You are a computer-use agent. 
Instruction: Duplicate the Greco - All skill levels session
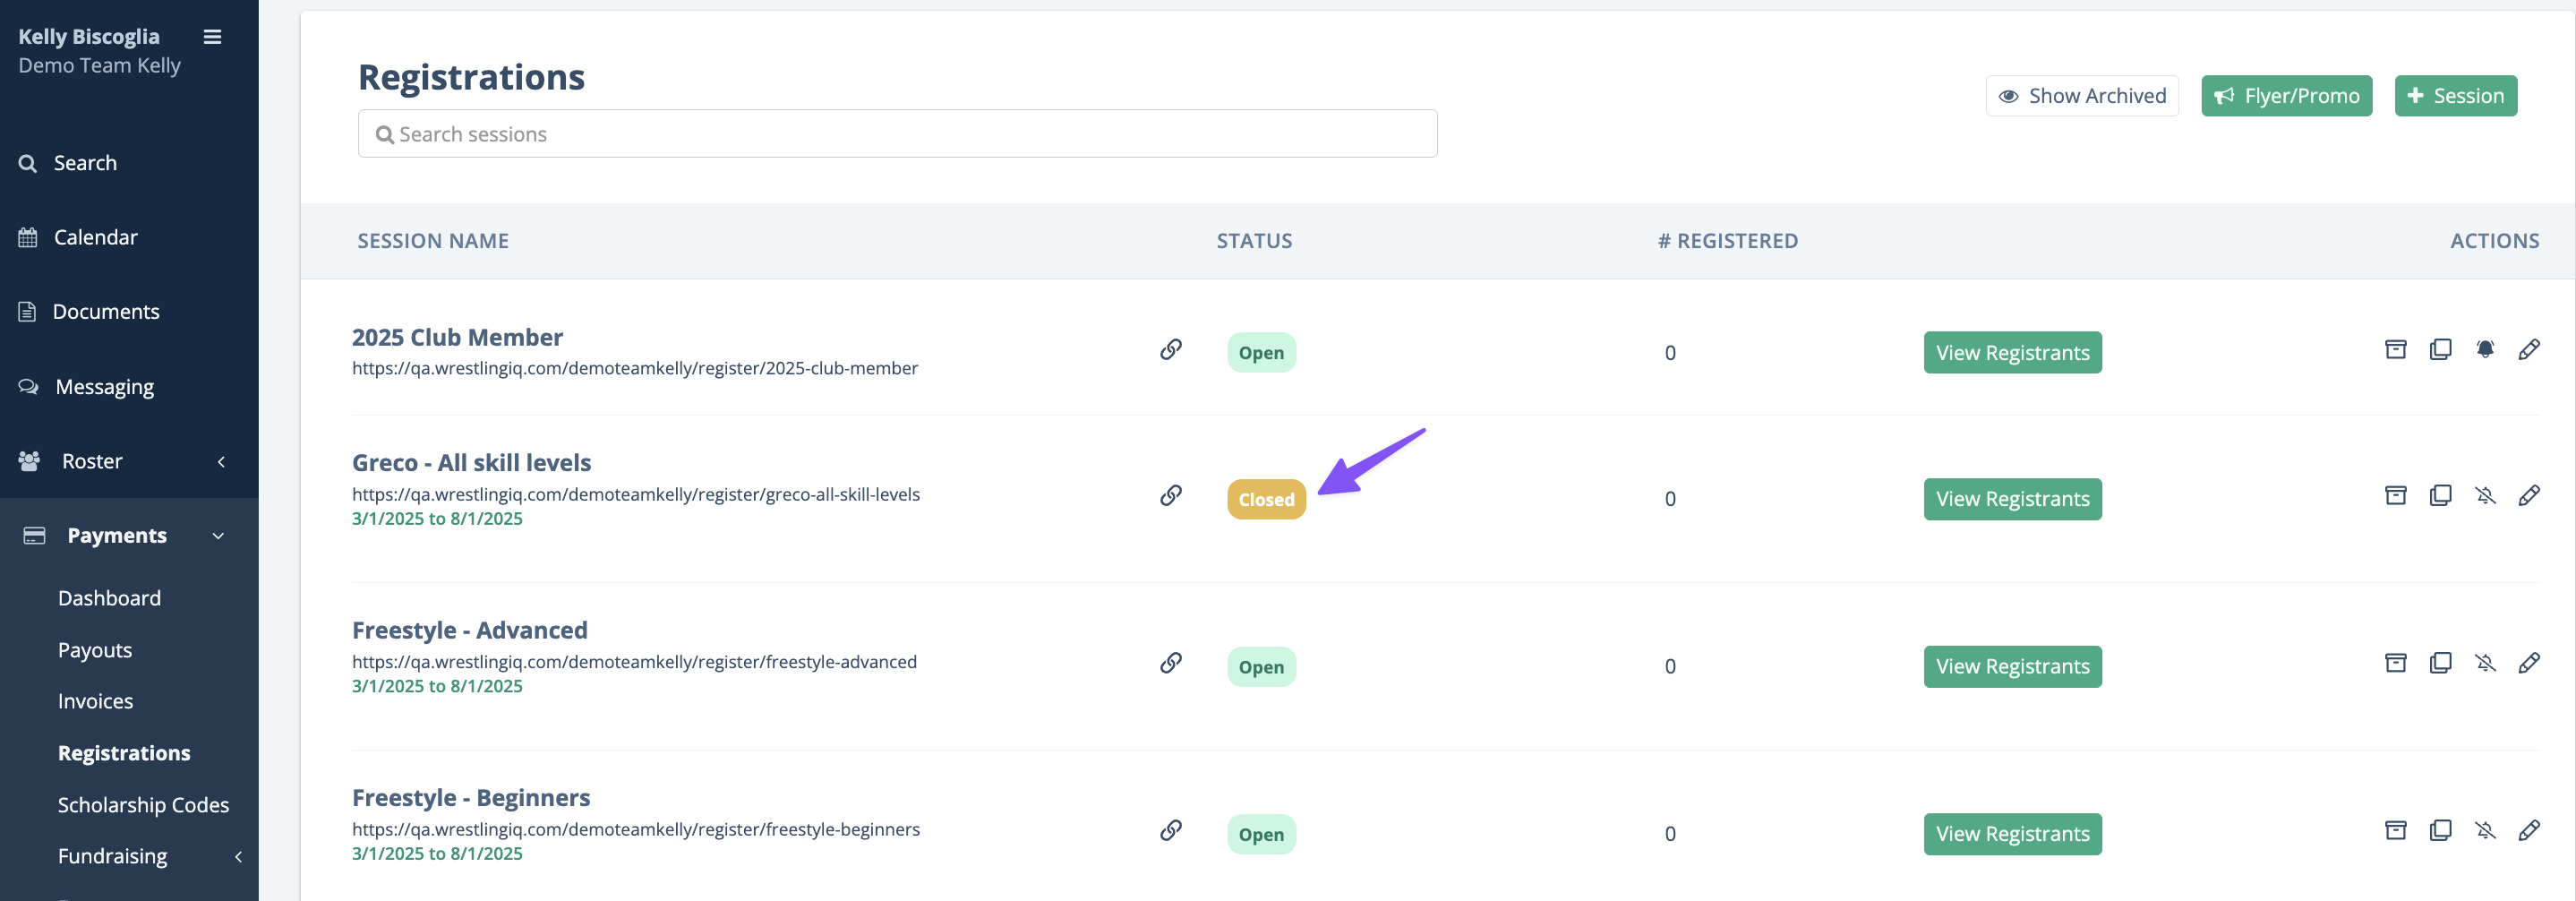tap(2441, 495)
